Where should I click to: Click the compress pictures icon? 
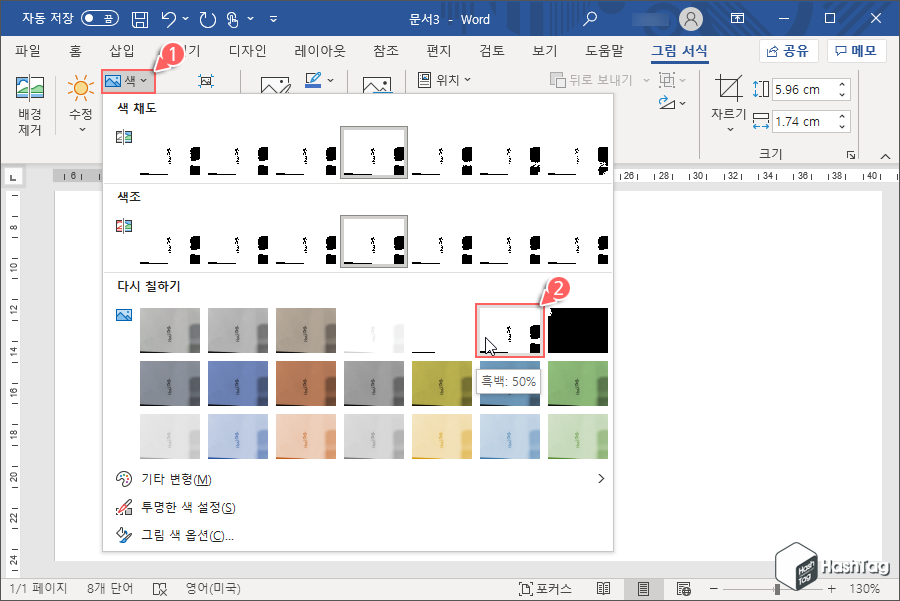(206, 81)
